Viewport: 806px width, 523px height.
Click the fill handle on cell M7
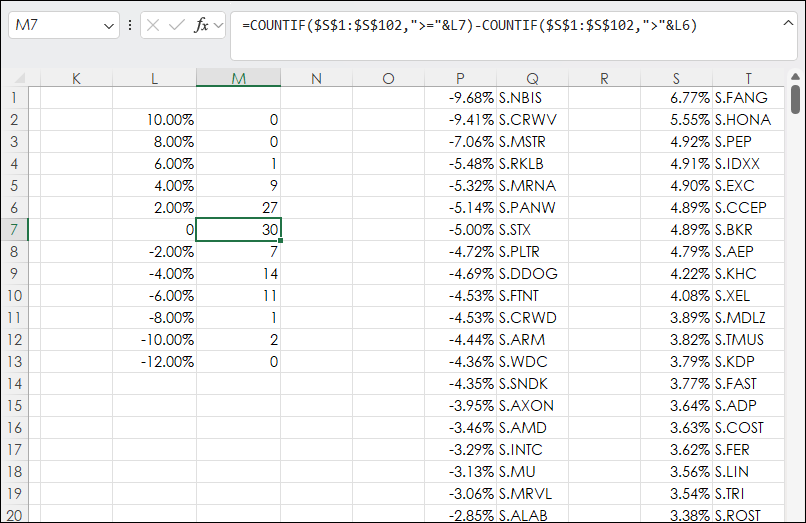coord(281,240)
